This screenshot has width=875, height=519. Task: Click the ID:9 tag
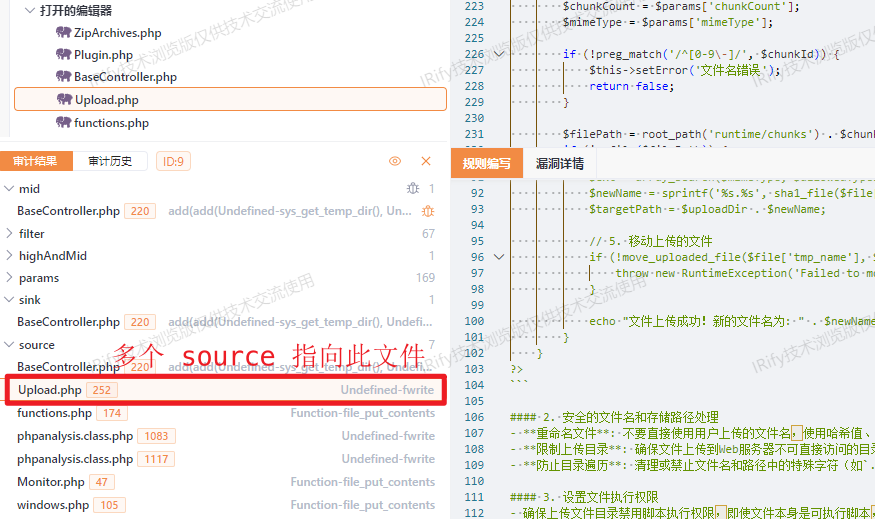point(173,161)
